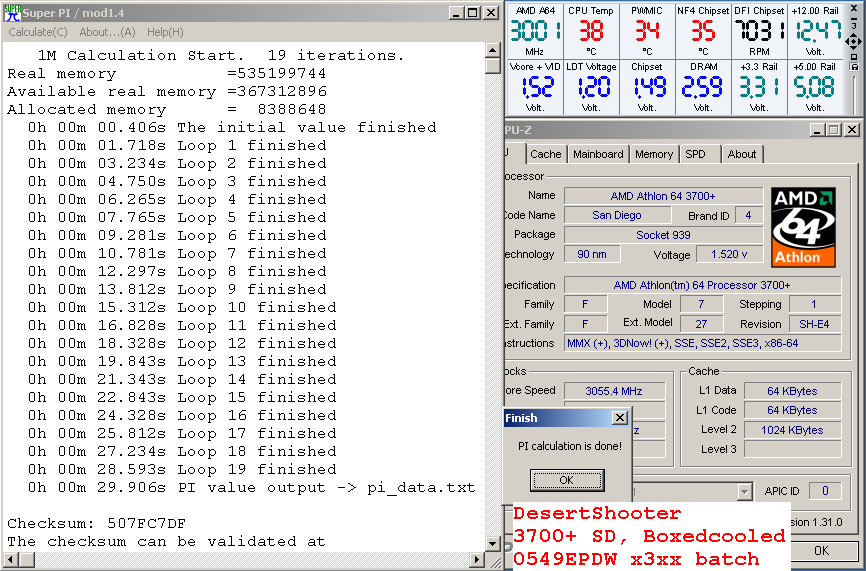Click the 'Checksum: 507FC7DF' line in Super PI
866x571 pixels.
[97, 523]
